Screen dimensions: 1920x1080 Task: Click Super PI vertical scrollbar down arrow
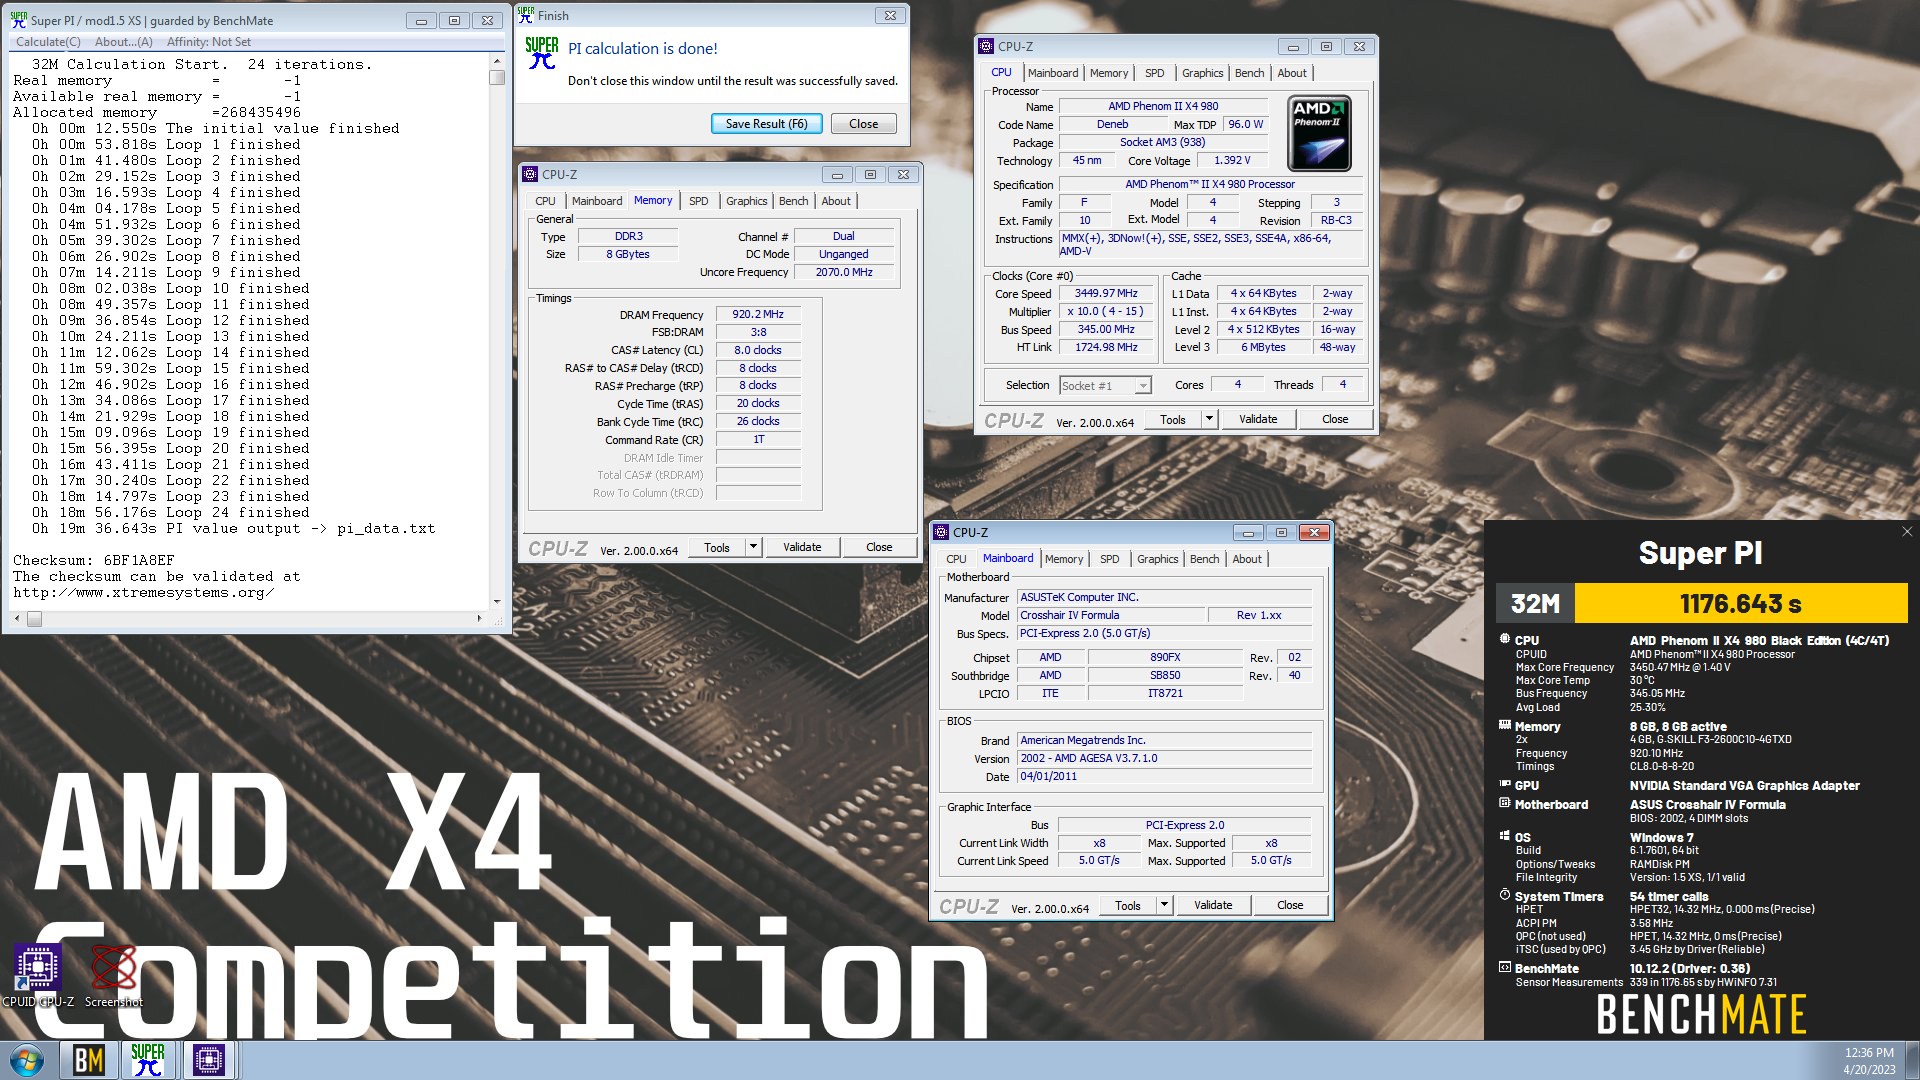click(497, 602)
